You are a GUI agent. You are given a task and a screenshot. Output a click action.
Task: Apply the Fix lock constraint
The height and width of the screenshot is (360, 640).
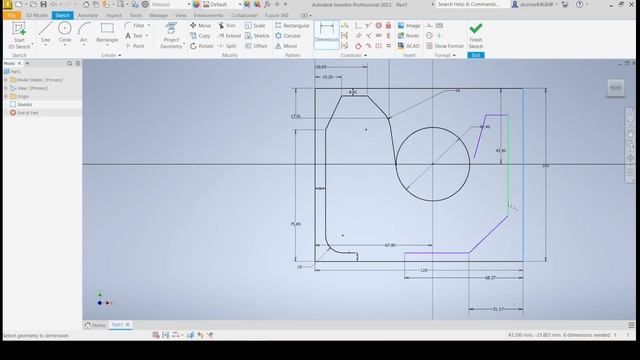(x=388, y=25)
